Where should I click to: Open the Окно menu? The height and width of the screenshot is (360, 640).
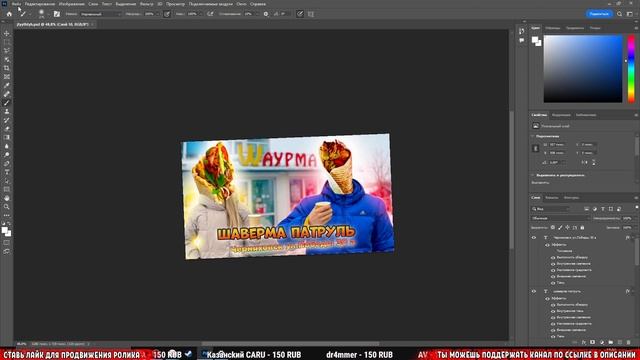tap(241, 4)
